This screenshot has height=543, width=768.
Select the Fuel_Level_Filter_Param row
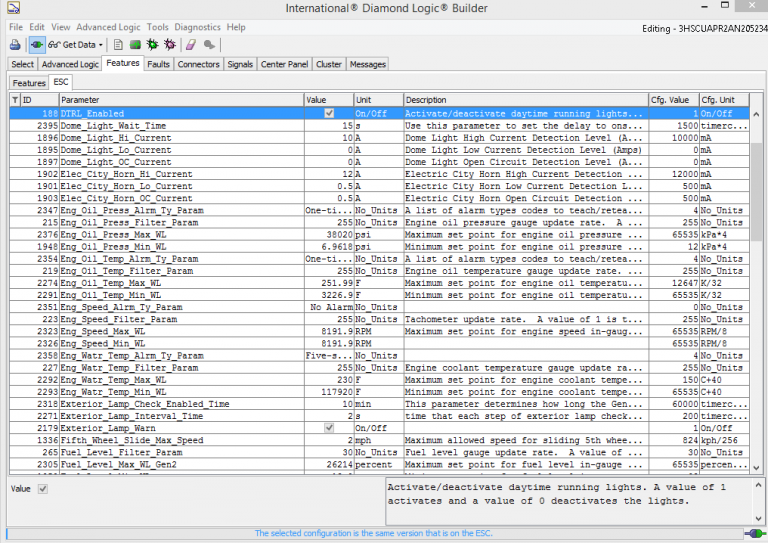tap(379, 452)
